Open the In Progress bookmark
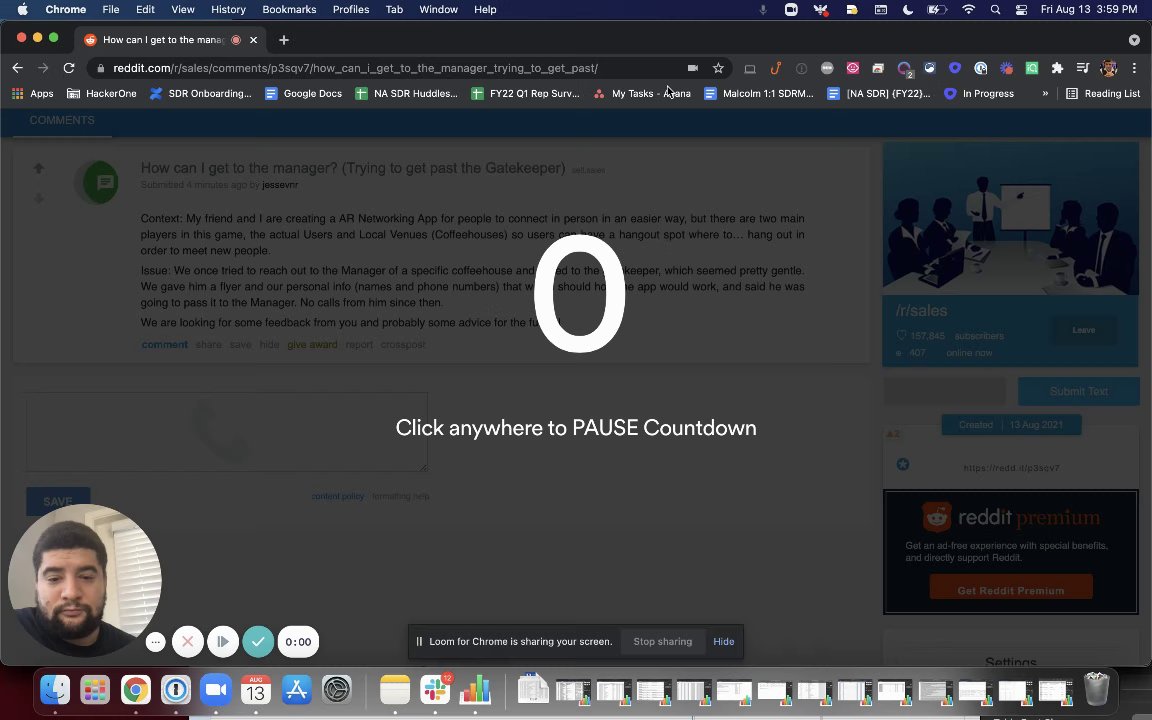 pos(979,93)
